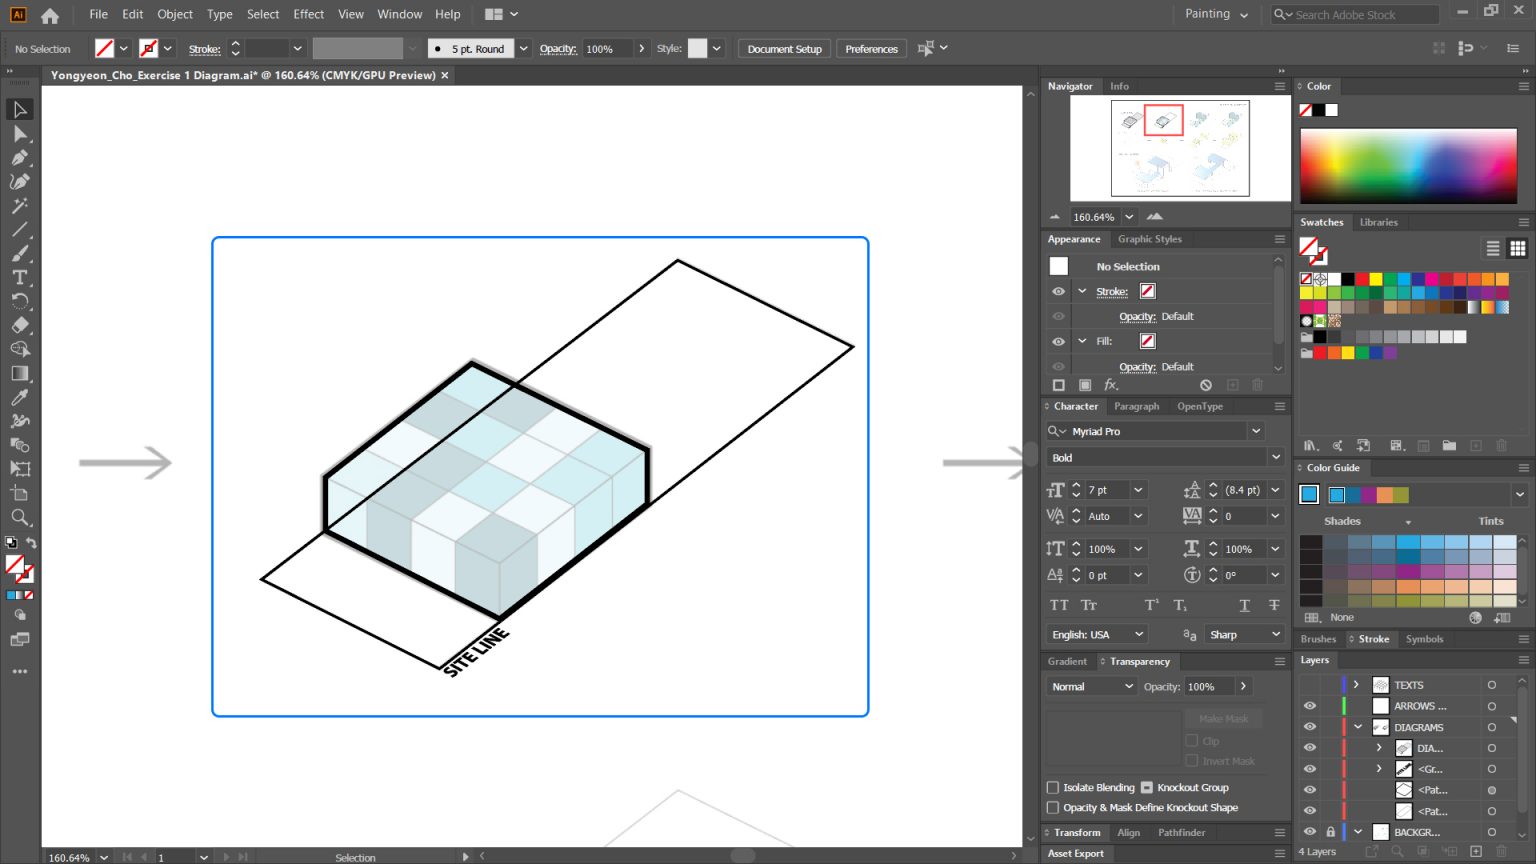Select the Type tool
This screenshot has width=1536, height=864.
coord(19,277)
